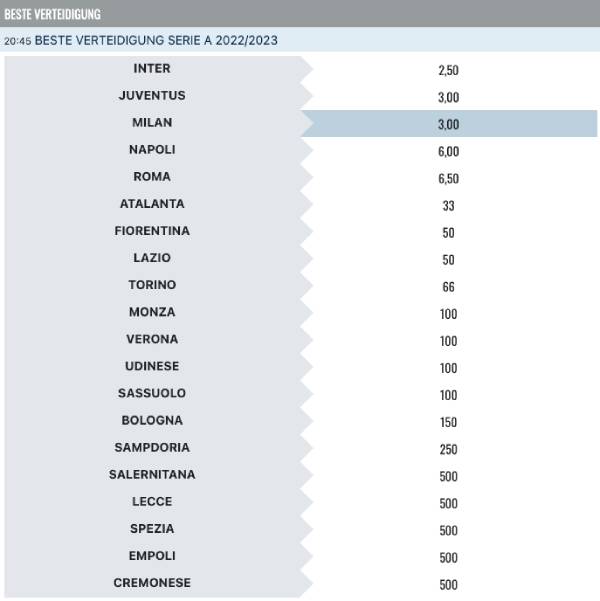Screen dimensions: 600x601
Task: Select Sassuolo odds 100
Action: [x=449, y=395]
